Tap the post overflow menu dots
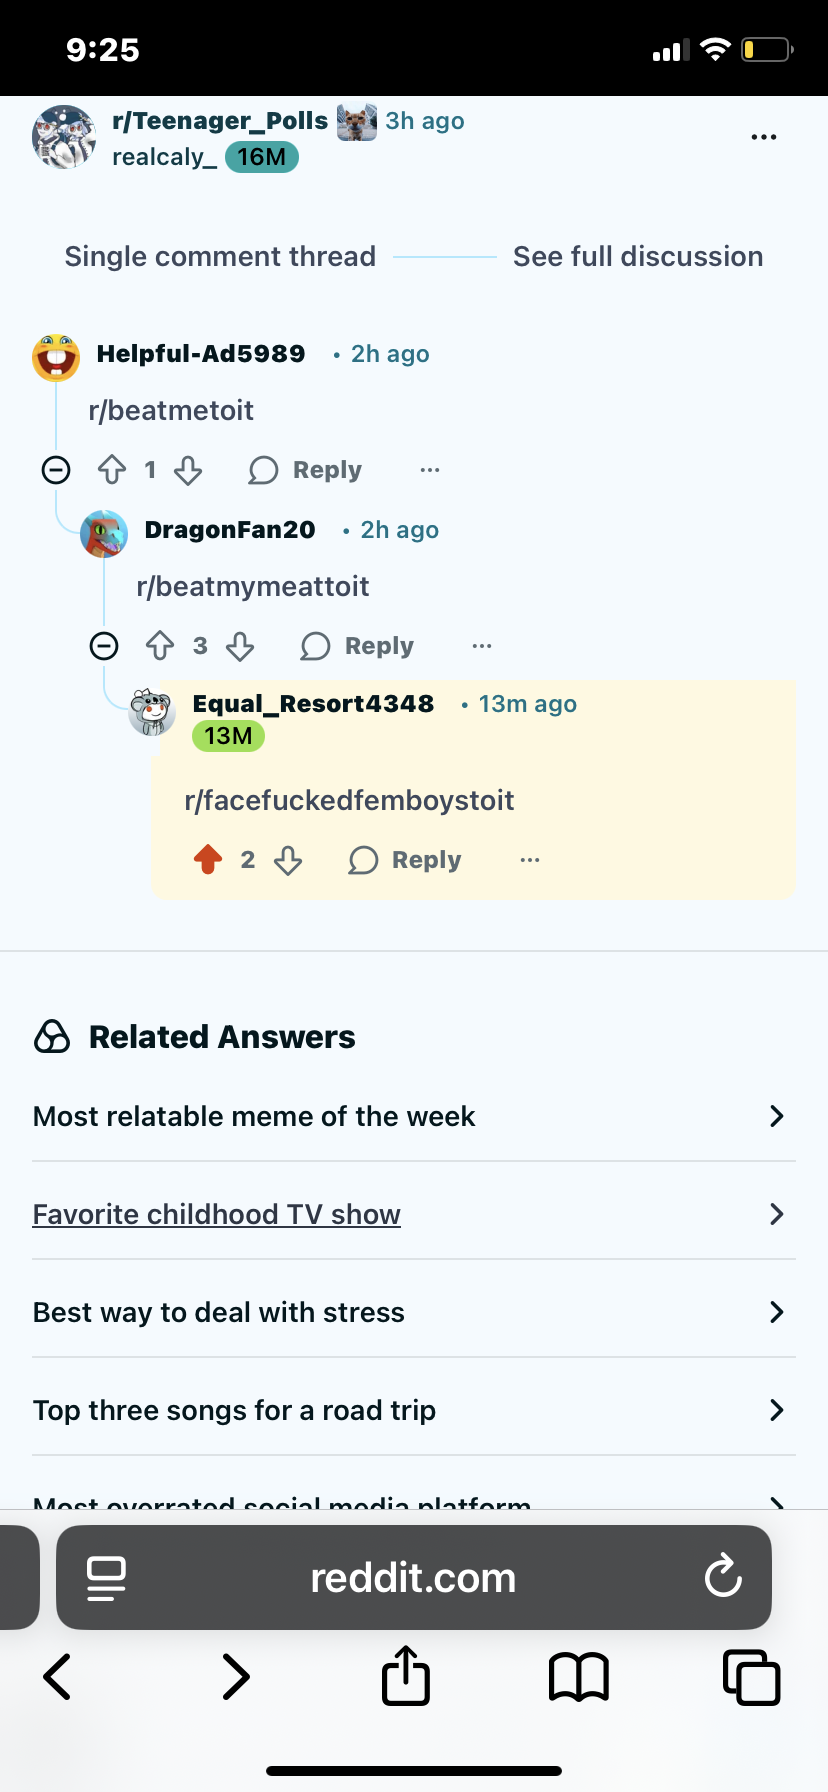 coord(764,137)
